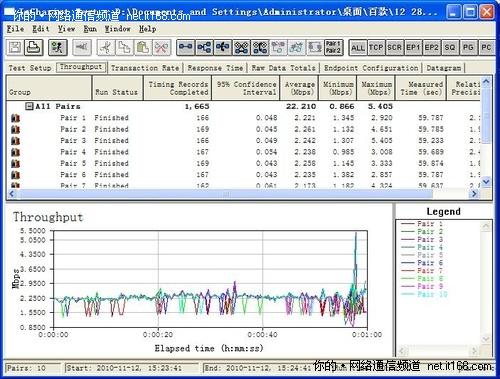
Task: Click the Run test runner icon
Action: tap(58, 47)
